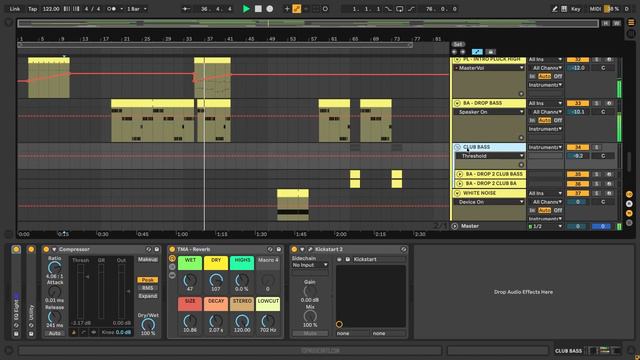Enable Draw Mode pencil icon
The image size is (640, 360).
click(555, 9)
